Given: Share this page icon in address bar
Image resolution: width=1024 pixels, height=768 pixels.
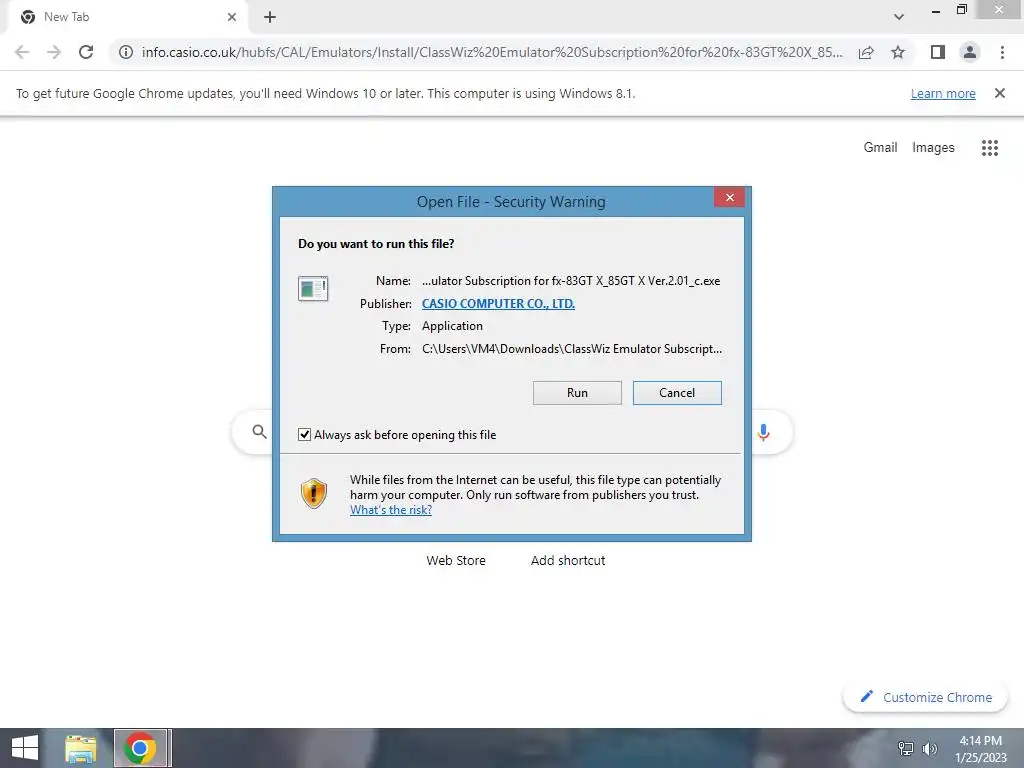Looking at the screenshot, I should (x=866, y=52).
